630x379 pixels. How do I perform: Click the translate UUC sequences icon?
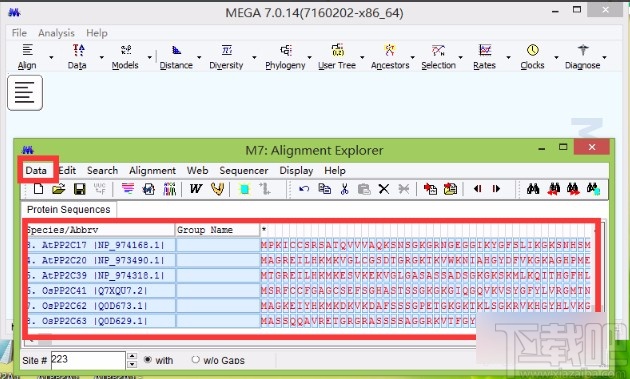point(99,188)
